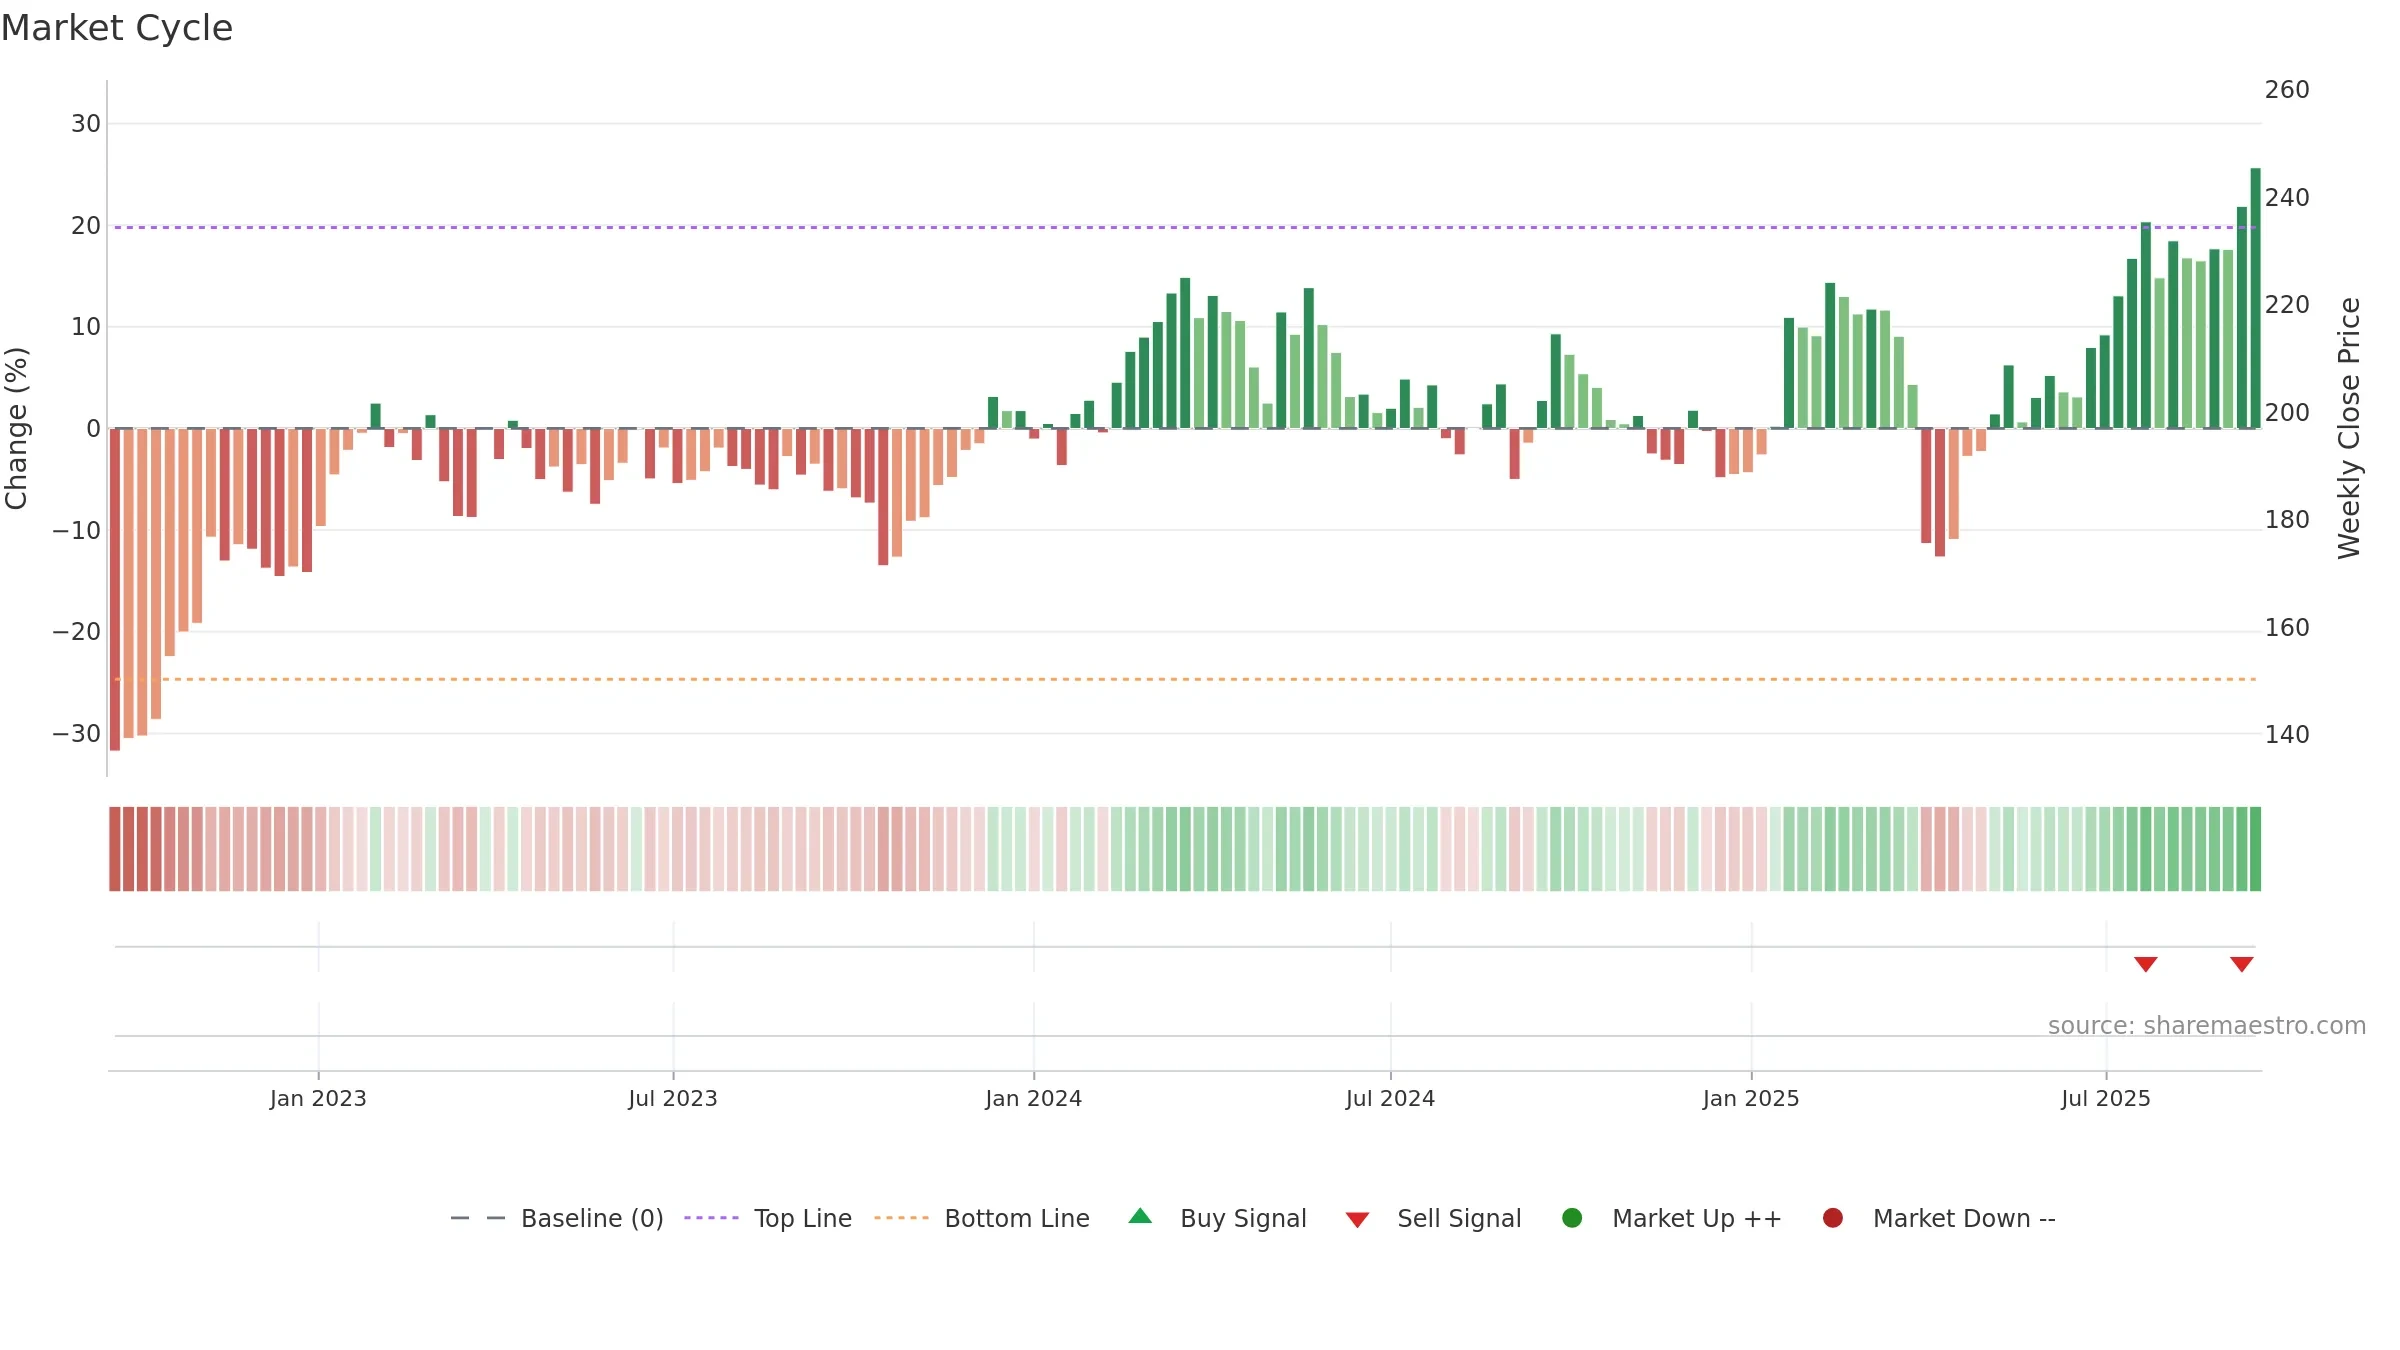Click the Change (%) axis title
The height and width of the screenshot is (1350, 2400).
pos(17,428)
